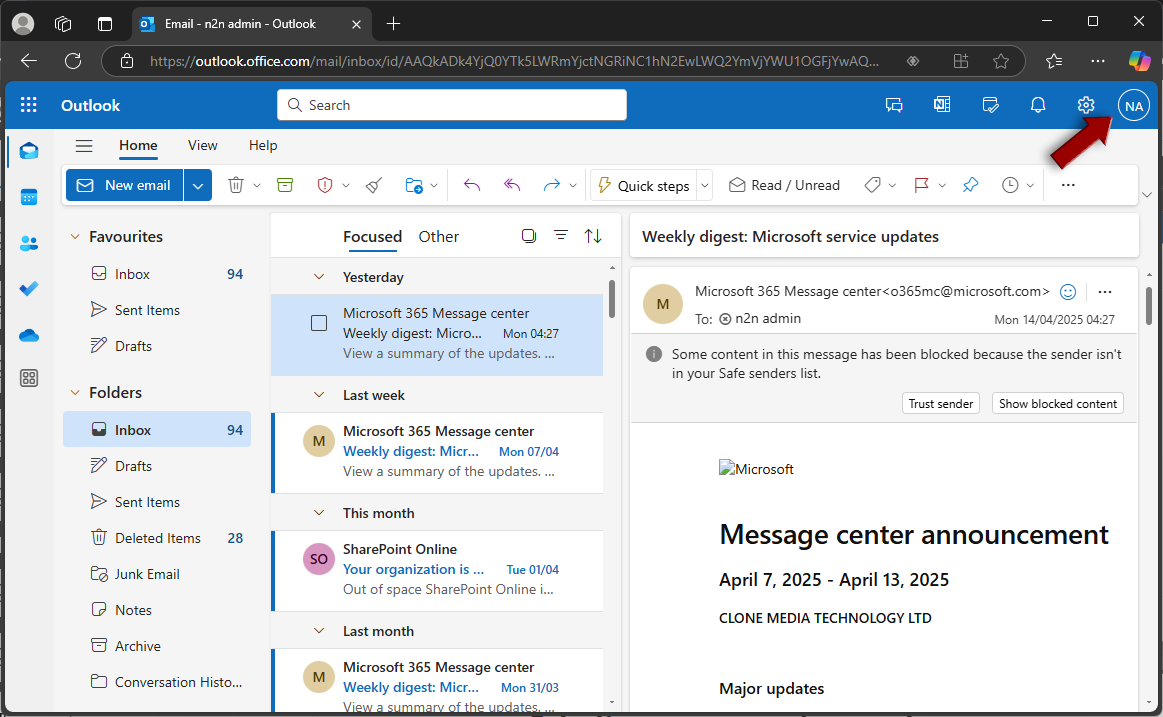Screen dimensions: 1163x717
Task: Click the reading pane scrollbar thumb
Action: pyautogui.click(x=1149, y=305)
